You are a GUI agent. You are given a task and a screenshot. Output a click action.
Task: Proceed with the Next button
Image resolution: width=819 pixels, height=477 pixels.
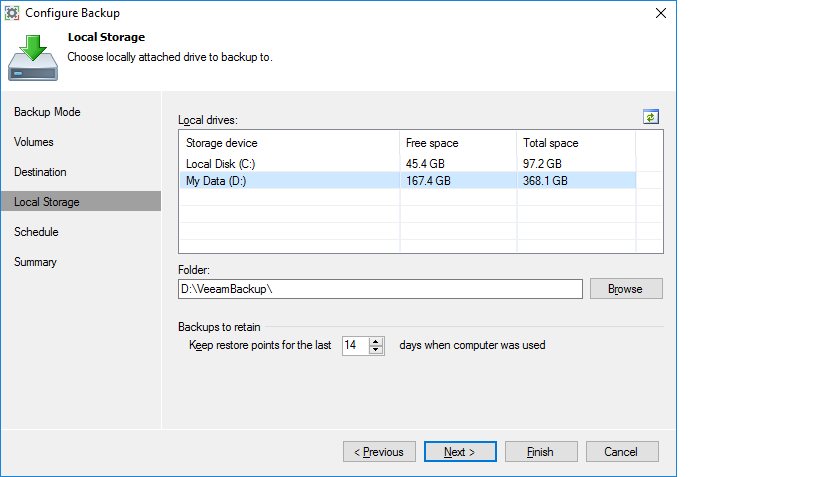click(460, 452)
